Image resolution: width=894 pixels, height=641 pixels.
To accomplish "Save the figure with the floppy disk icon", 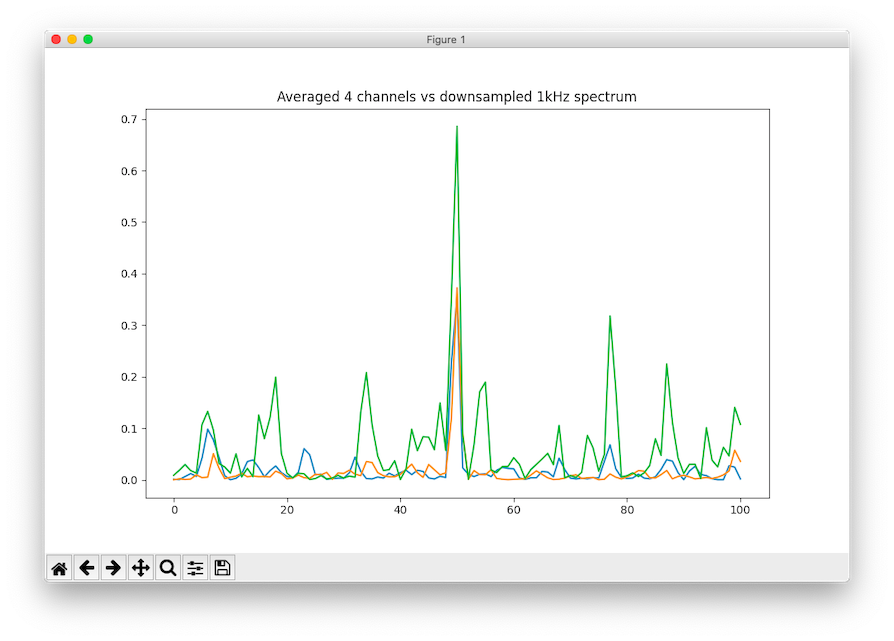I will (x=222, y=568).
